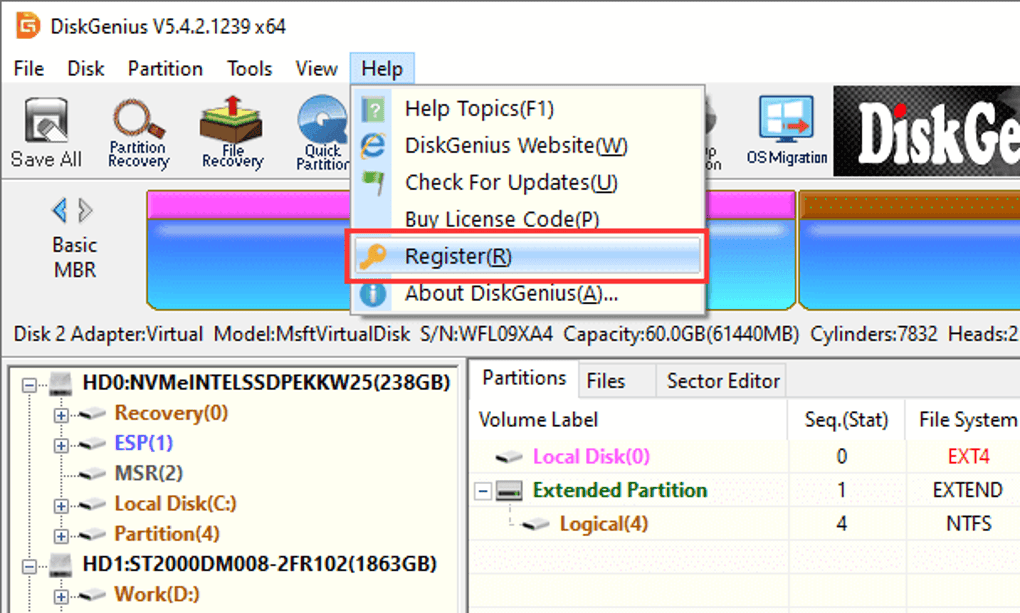
Task: Collapse the HD0 NVMe disk tree node
Action: click(x=29, y=385)
